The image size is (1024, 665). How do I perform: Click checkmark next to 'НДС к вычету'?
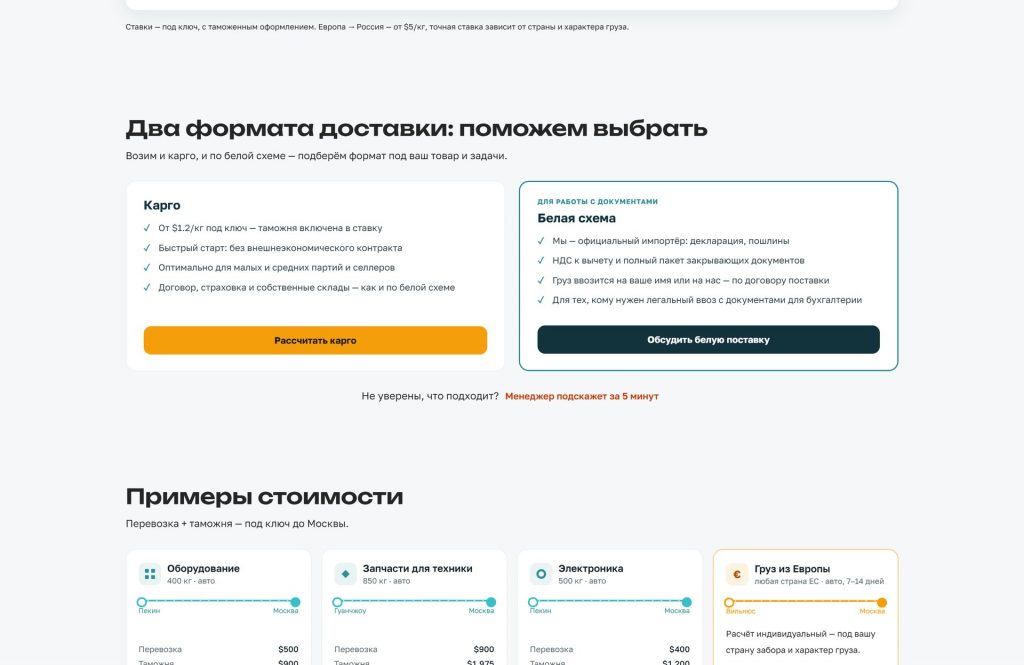point(541,260)
